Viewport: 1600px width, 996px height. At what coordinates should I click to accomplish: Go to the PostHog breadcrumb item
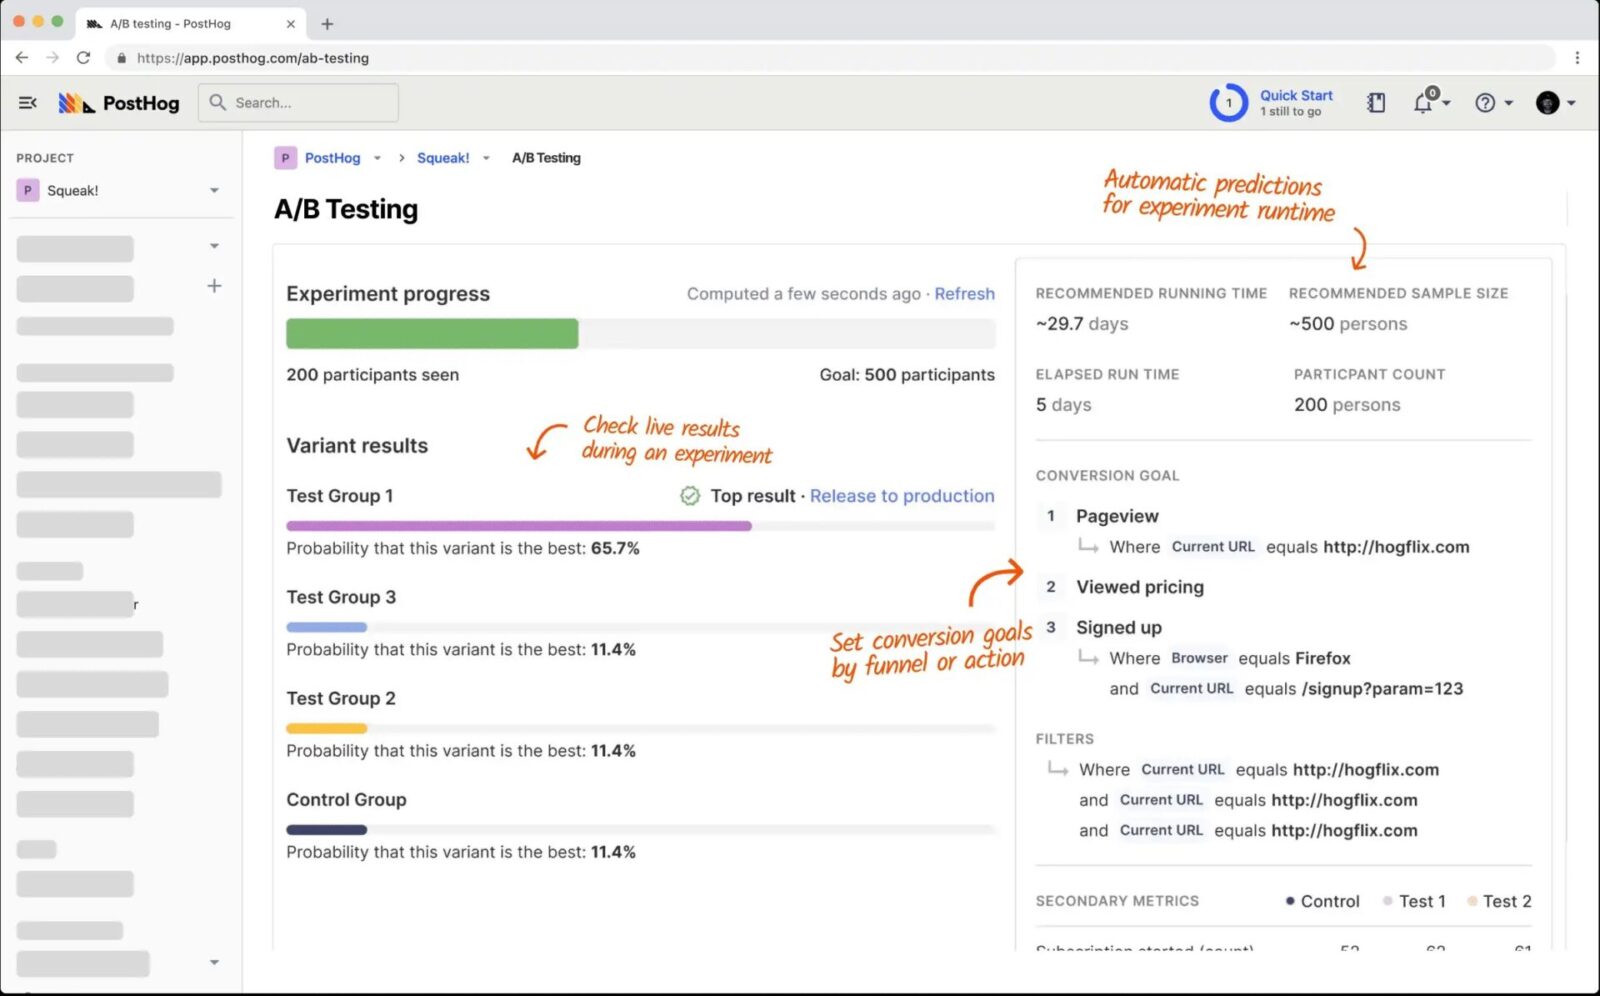[x=332, y=158]
